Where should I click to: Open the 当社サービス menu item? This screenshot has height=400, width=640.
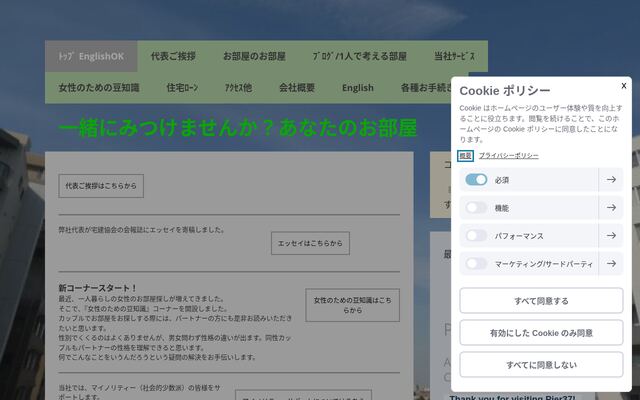point(454,56)
